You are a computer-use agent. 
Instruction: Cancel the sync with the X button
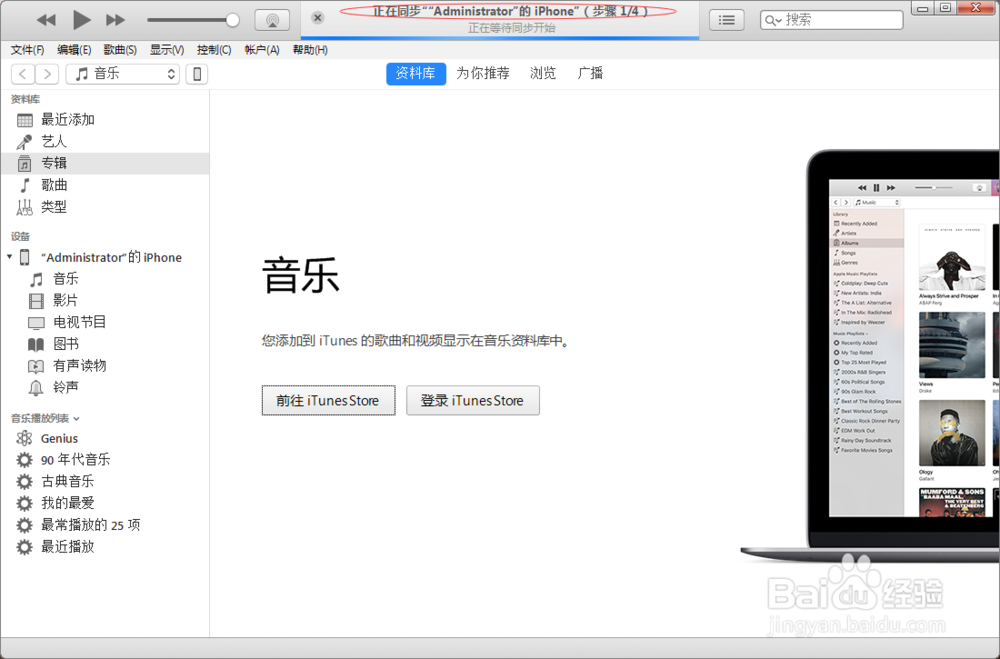point(318,18)
